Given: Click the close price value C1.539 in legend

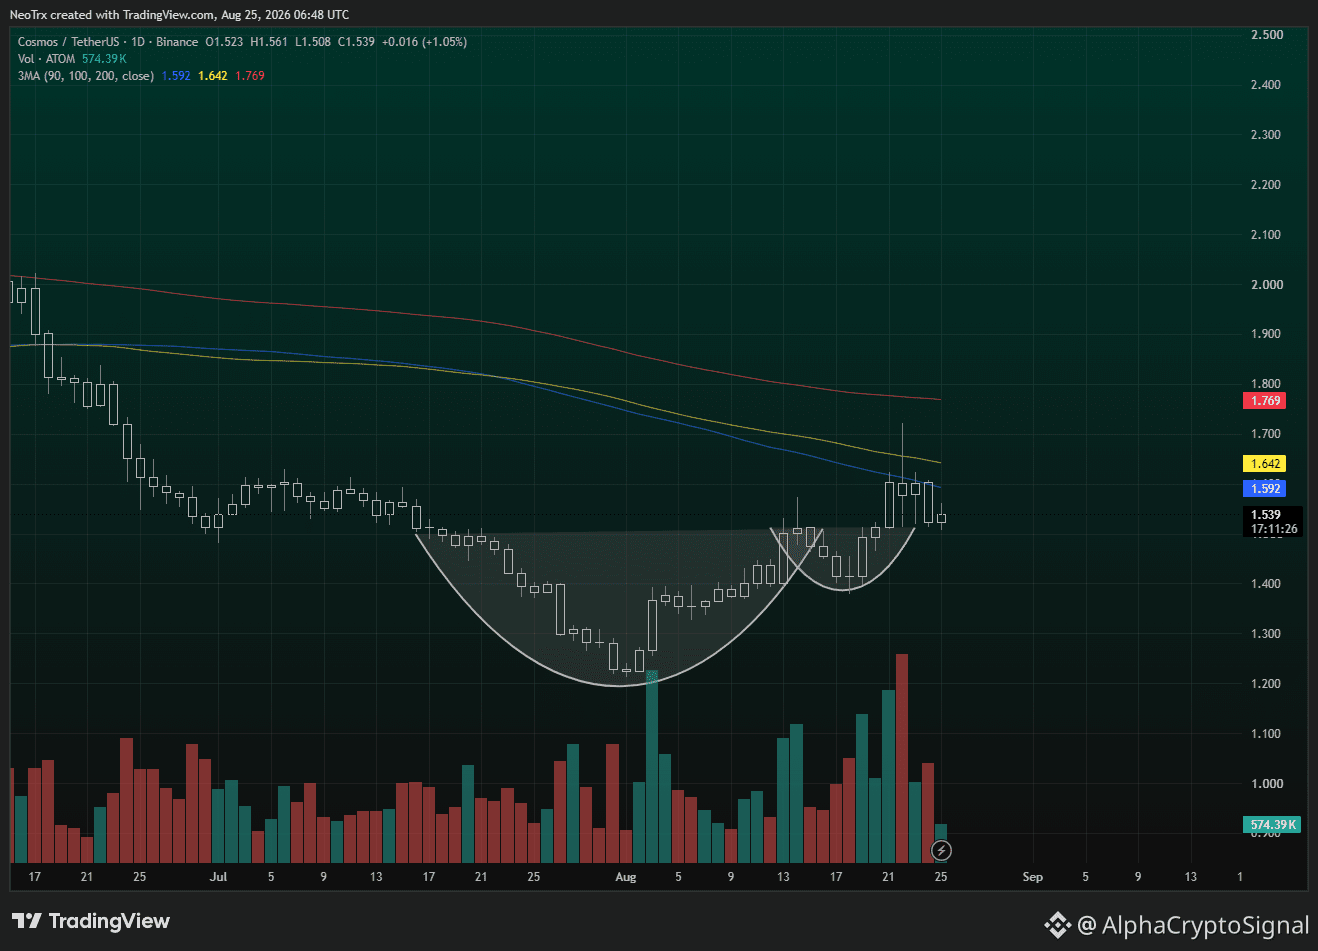Looking at the screenshot, I should 356,42.
